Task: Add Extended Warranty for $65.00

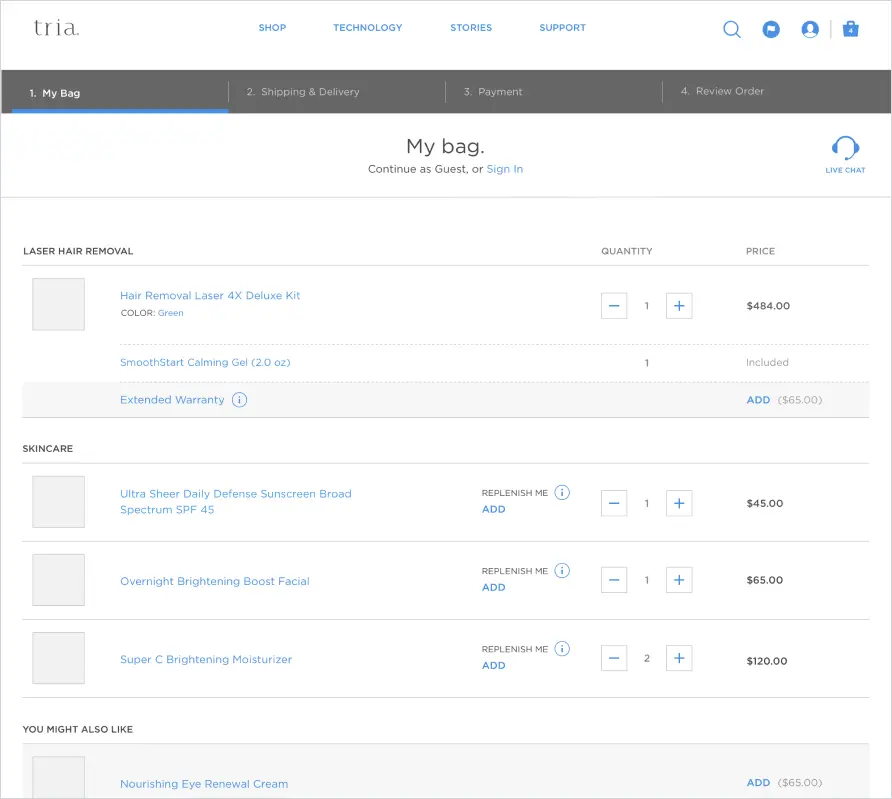Action: click(758, 400)
